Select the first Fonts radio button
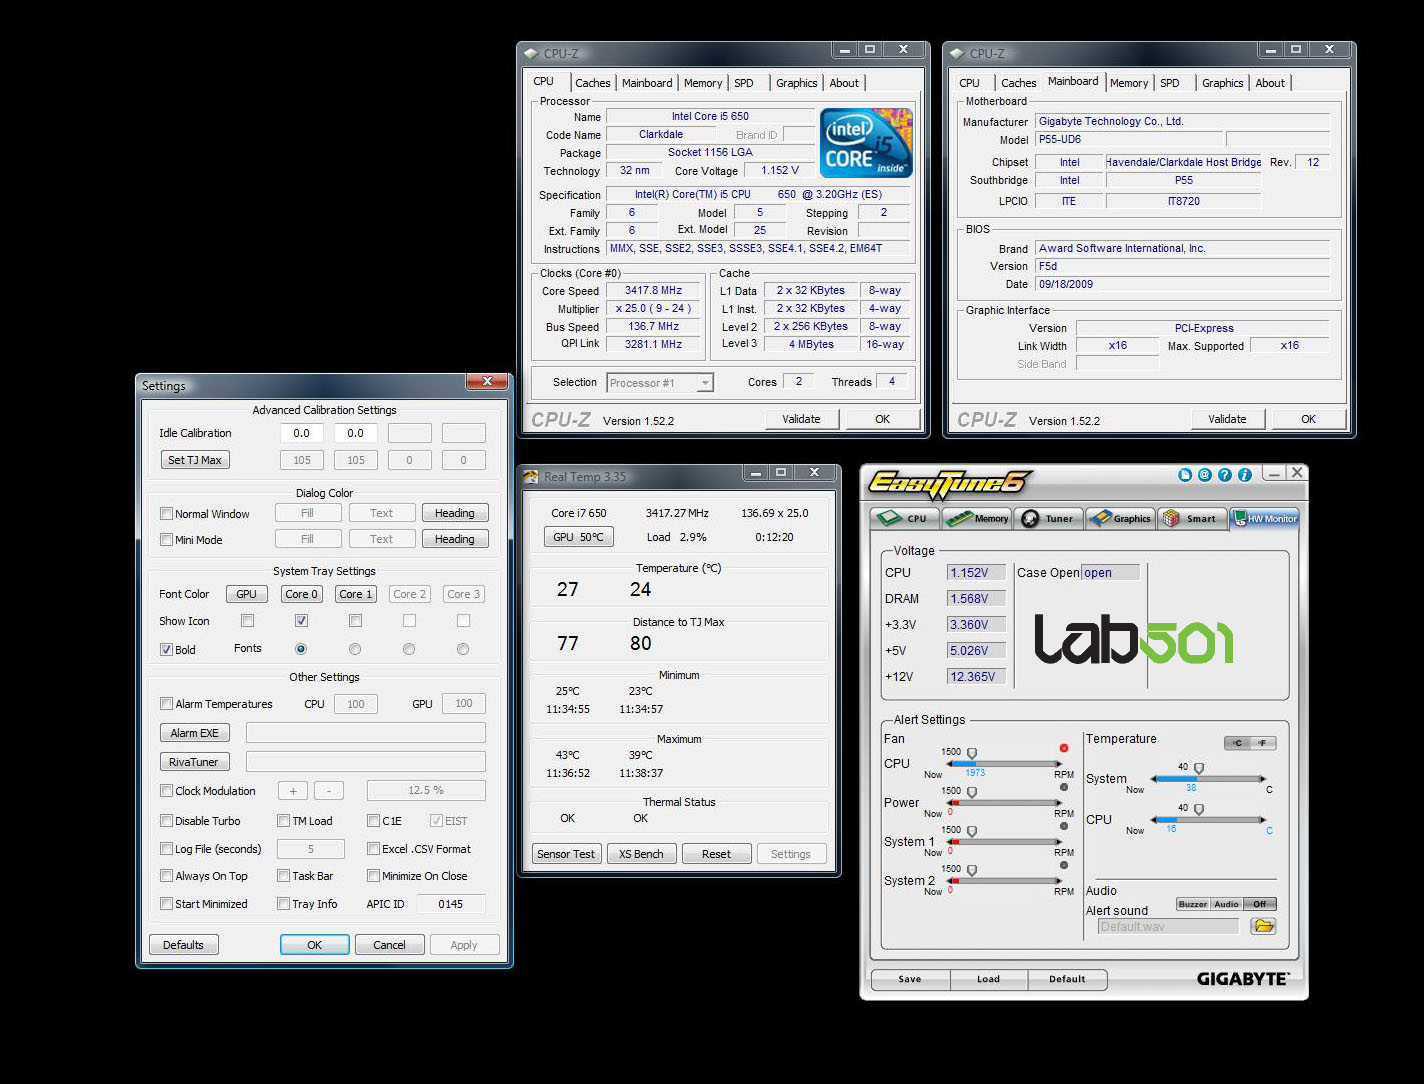This screenshot has height=1084, width=1424. coord(301,649)
